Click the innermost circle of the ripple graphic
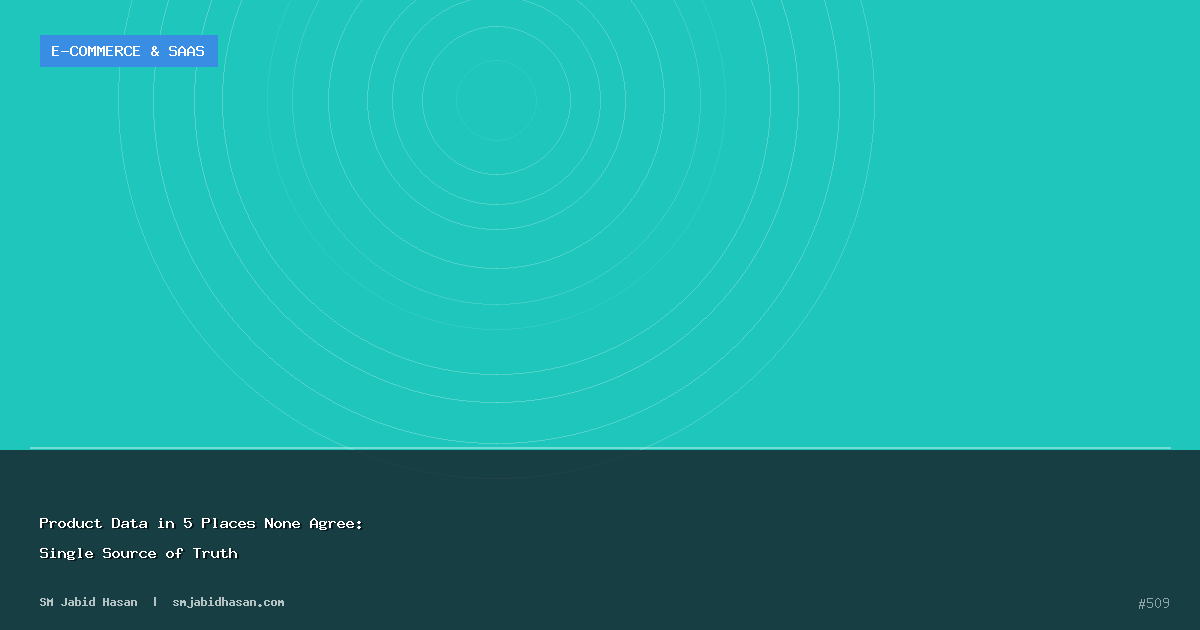 point(496,100)
